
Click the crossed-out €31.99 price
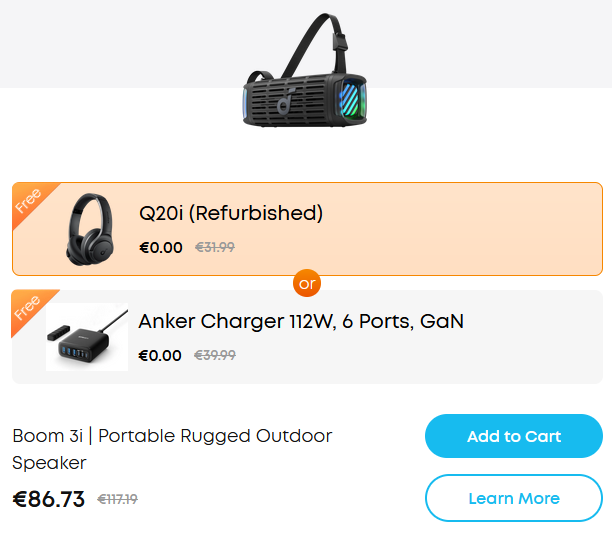pos(214,247)
